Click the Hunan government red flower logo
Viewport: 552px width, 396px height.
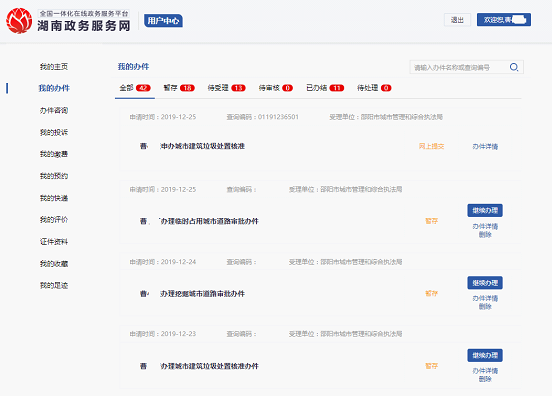pos(19,21)
